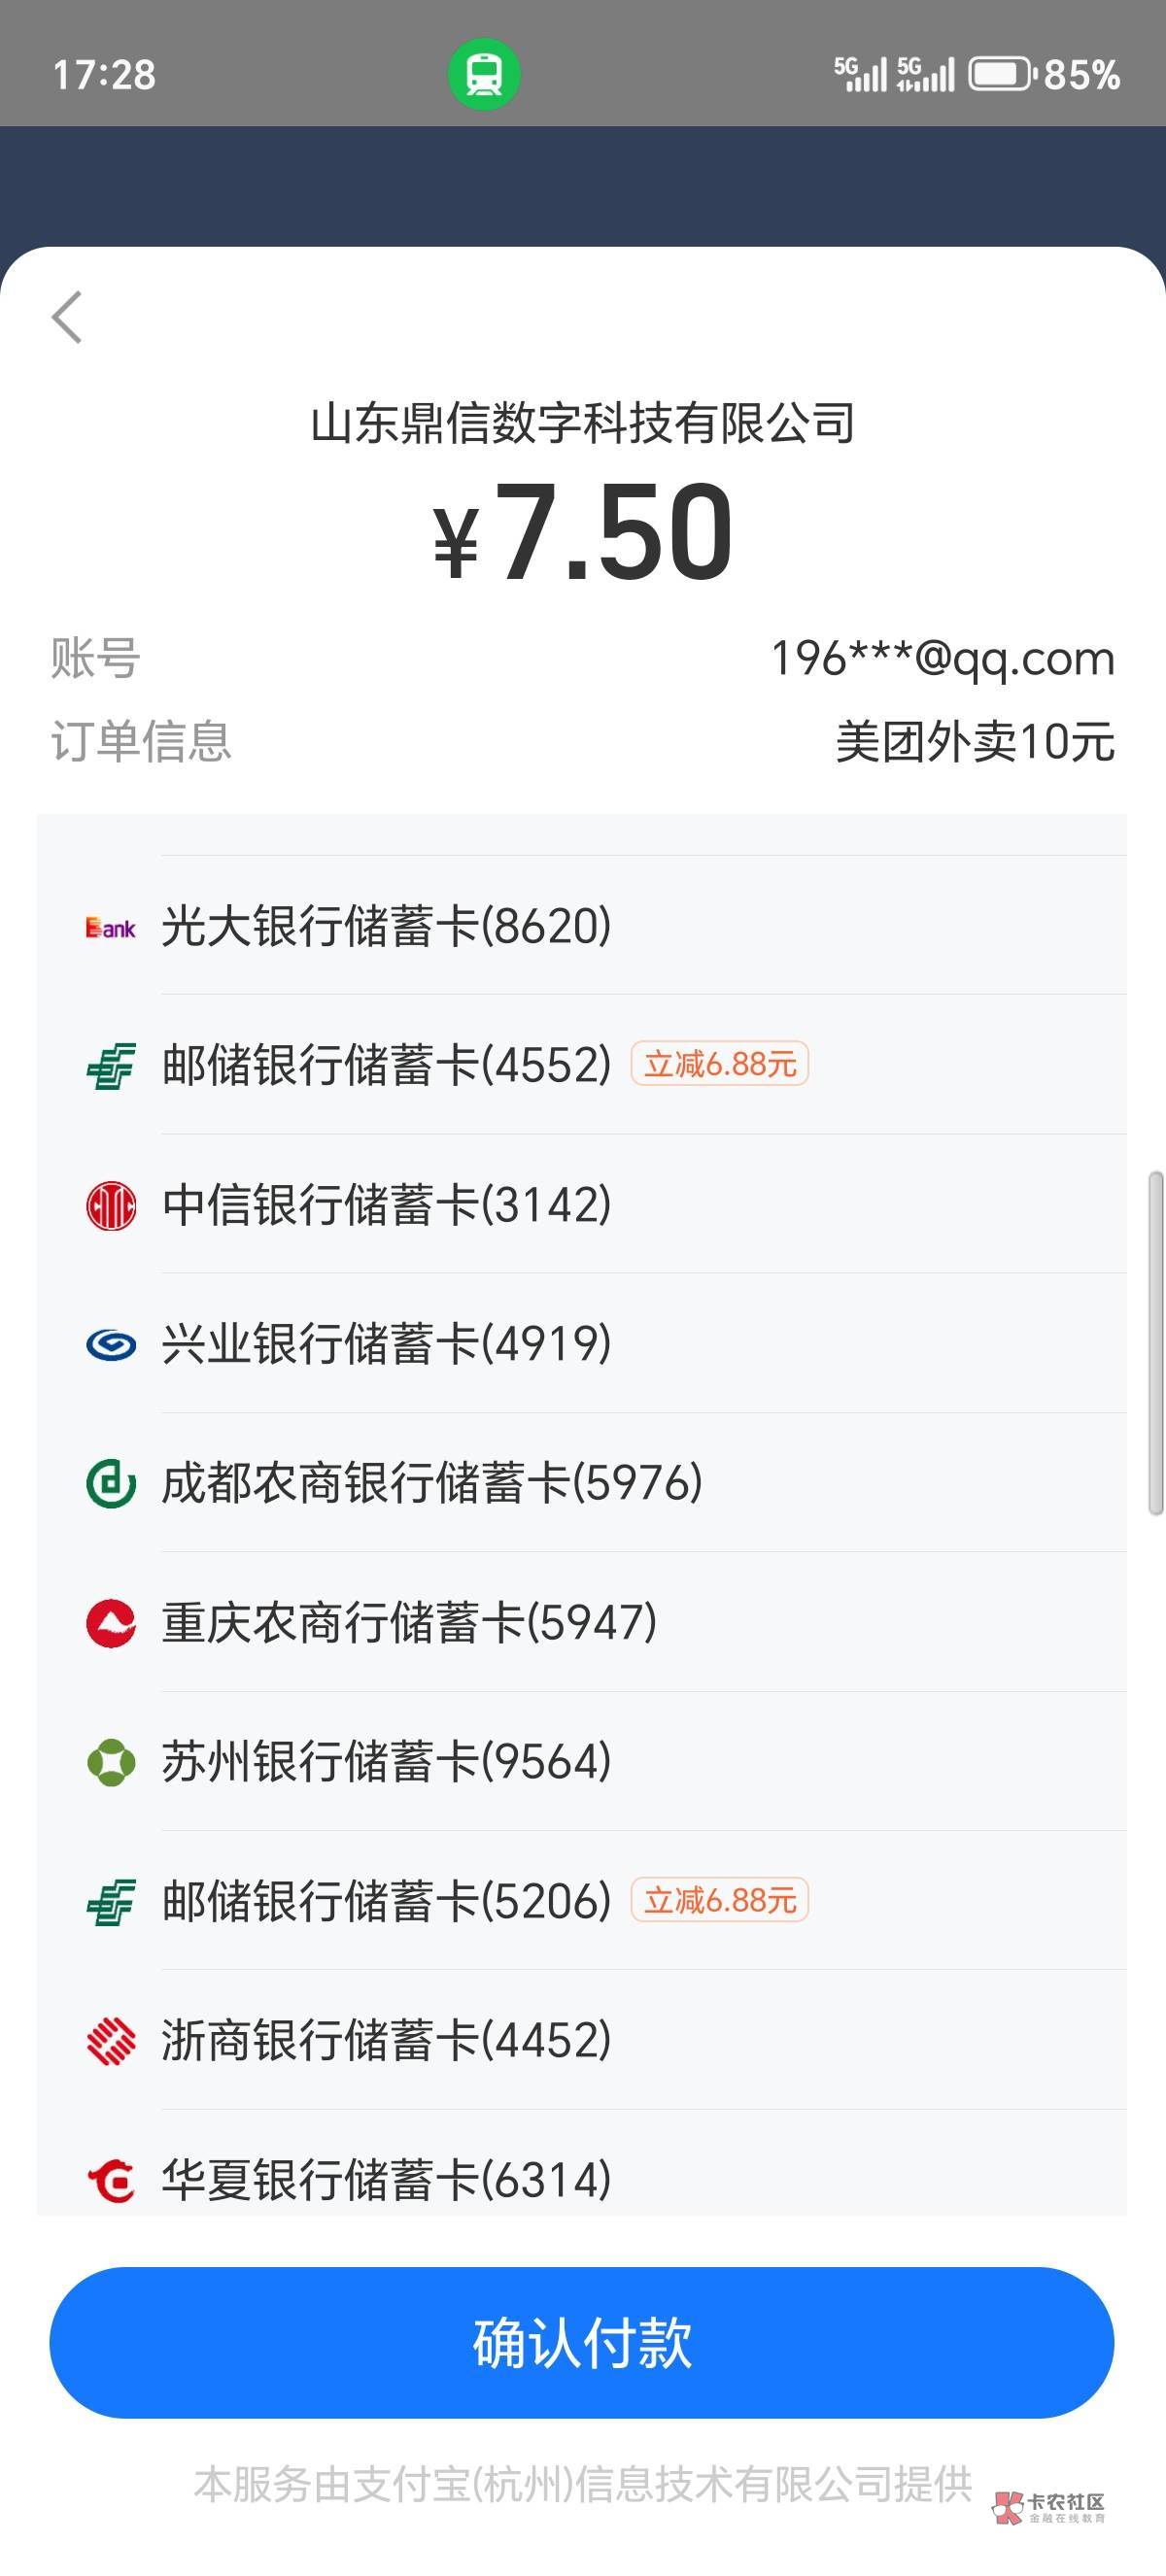
Task: Tap the Chongqing Rural Commercial Bank logo
Action: coord(111,1622)
